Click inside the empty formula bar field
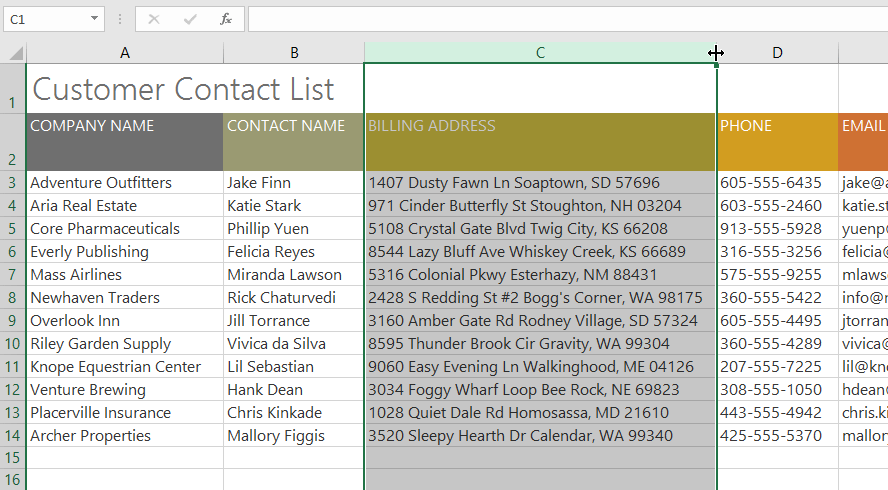 coord(560,19)
